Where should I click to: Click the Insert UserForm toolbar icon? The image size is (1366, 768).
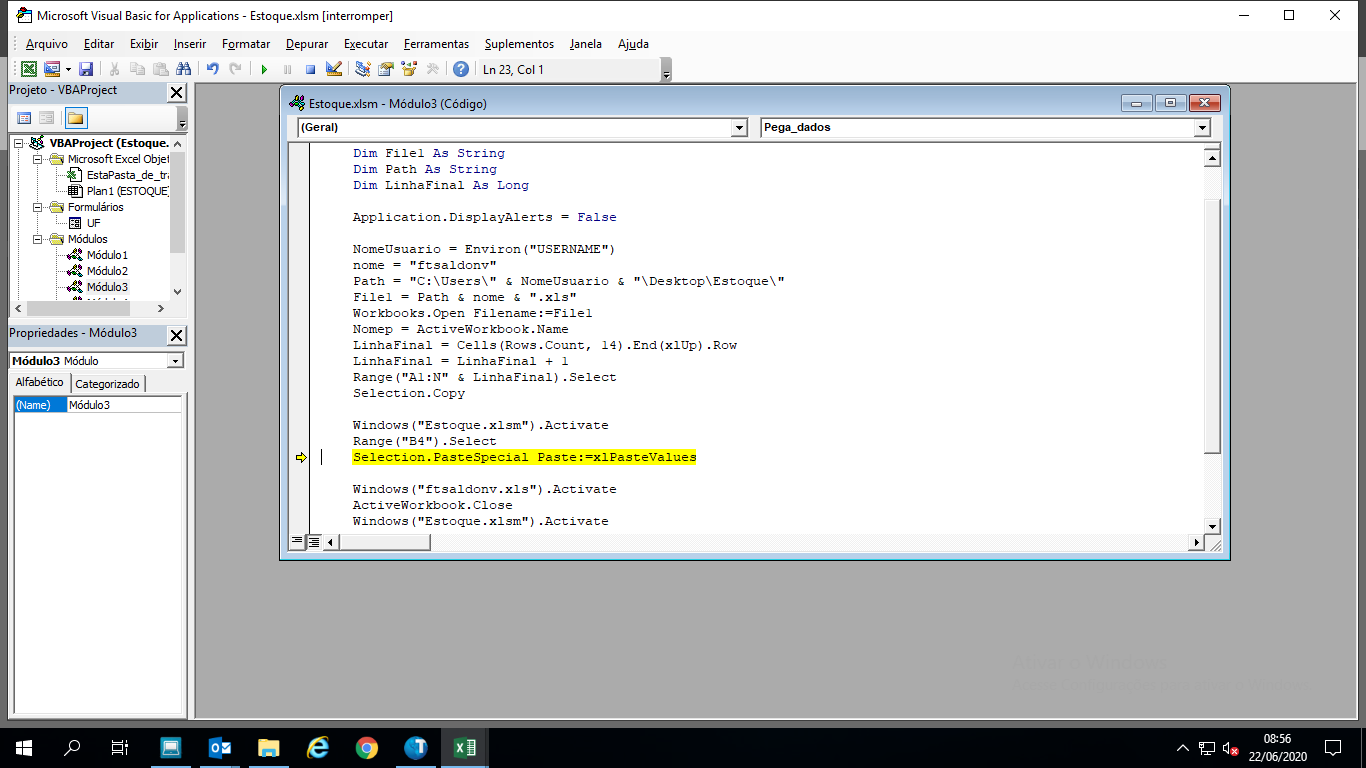pos(52,69)
